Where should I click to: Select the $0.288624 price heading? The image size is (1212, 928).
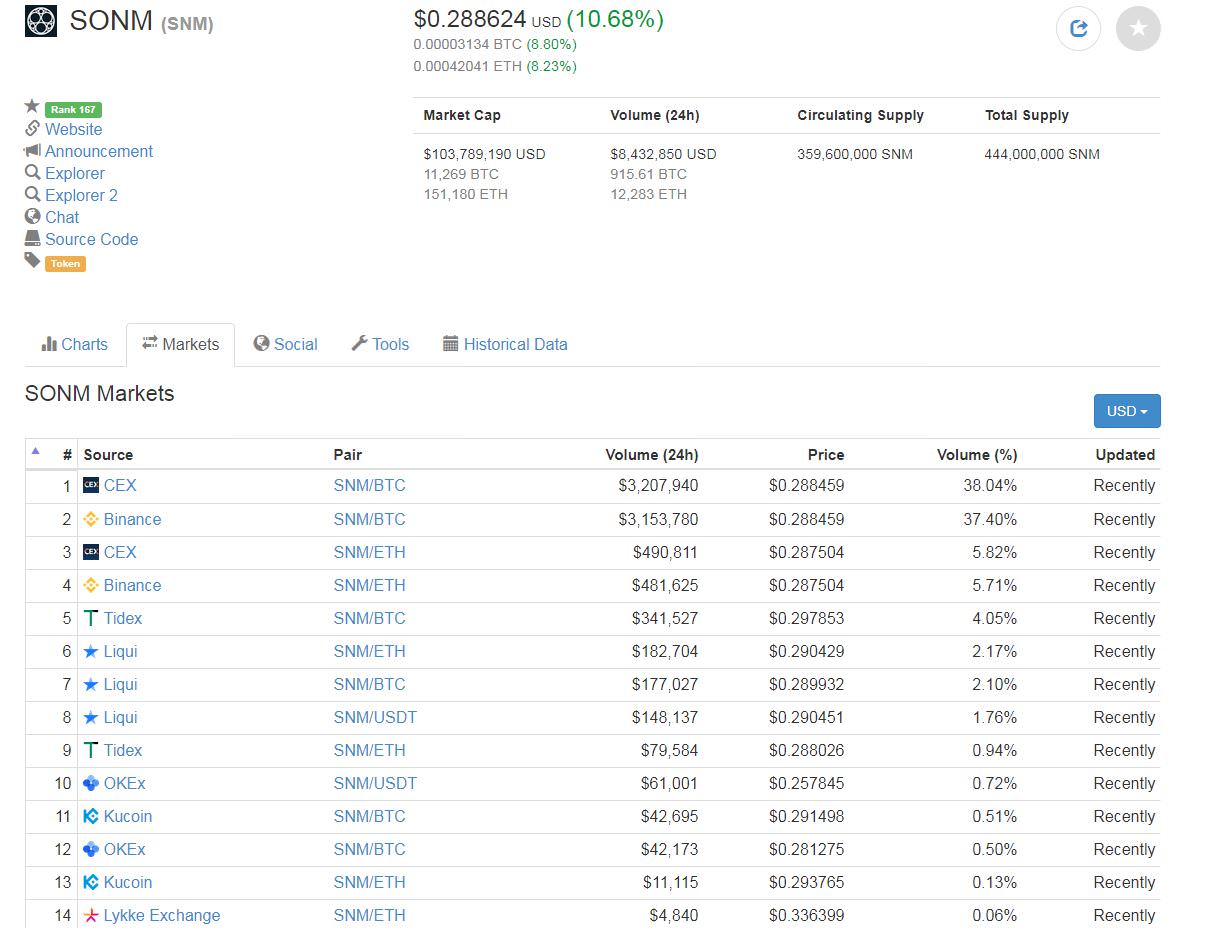coord(470,19)
